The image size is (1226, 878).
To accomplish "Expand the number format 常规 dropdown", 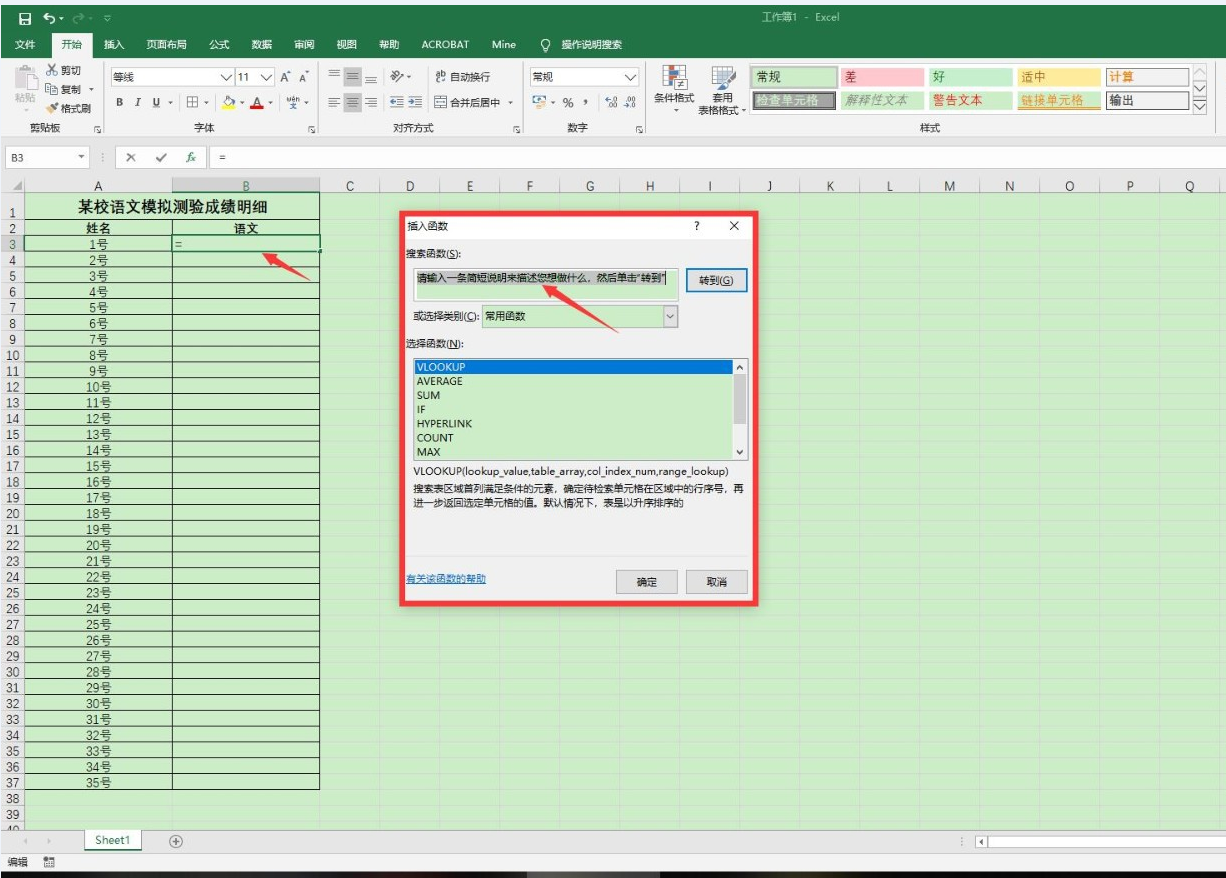I will [x=631, y=77].
